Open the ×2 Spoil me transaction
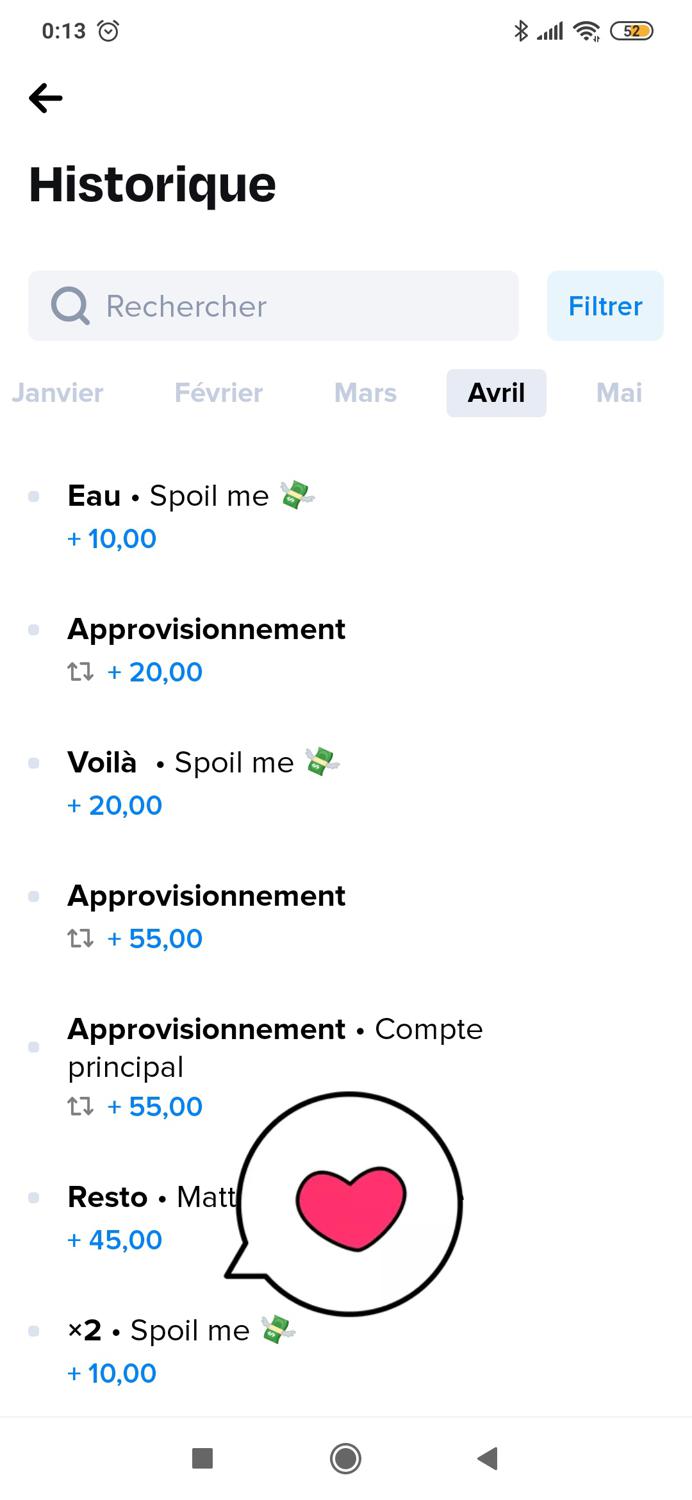The image size is (692, 1500). click(346, 1351)
